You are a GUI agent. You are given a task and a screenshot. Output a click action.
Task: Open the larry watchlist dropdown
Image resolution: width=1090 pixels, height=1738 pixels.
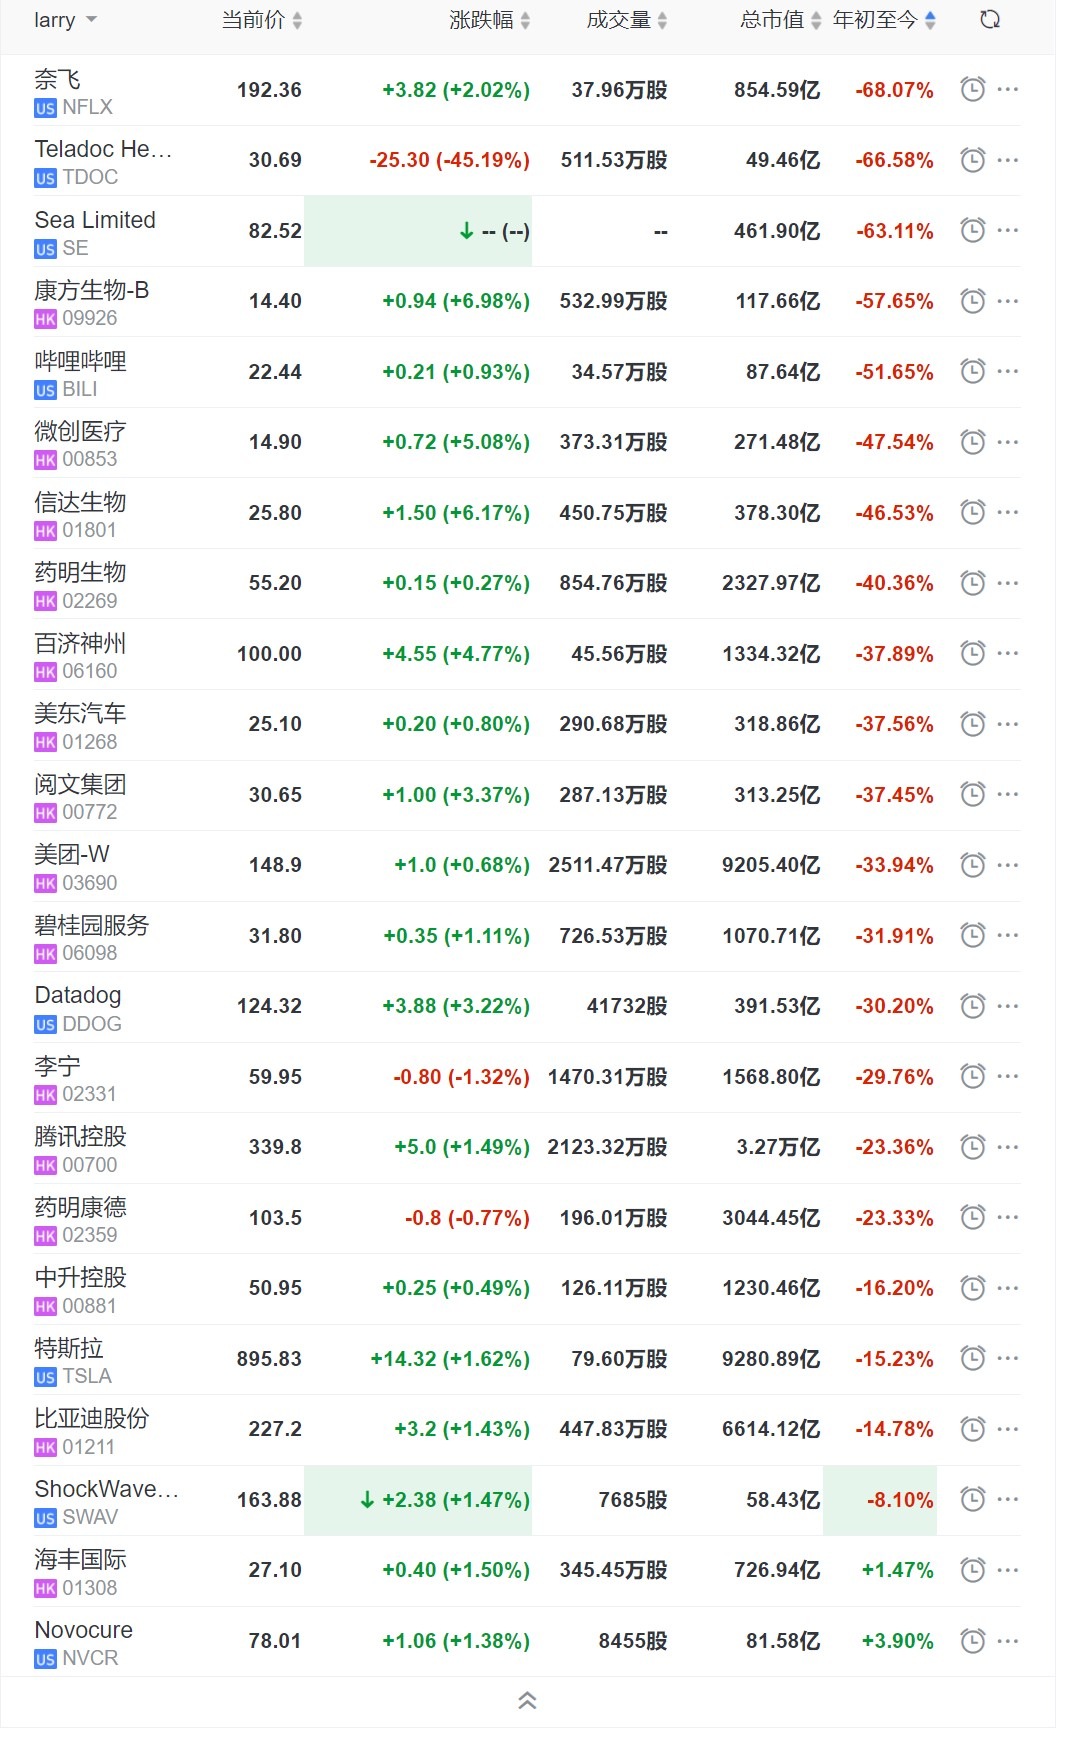66,20
